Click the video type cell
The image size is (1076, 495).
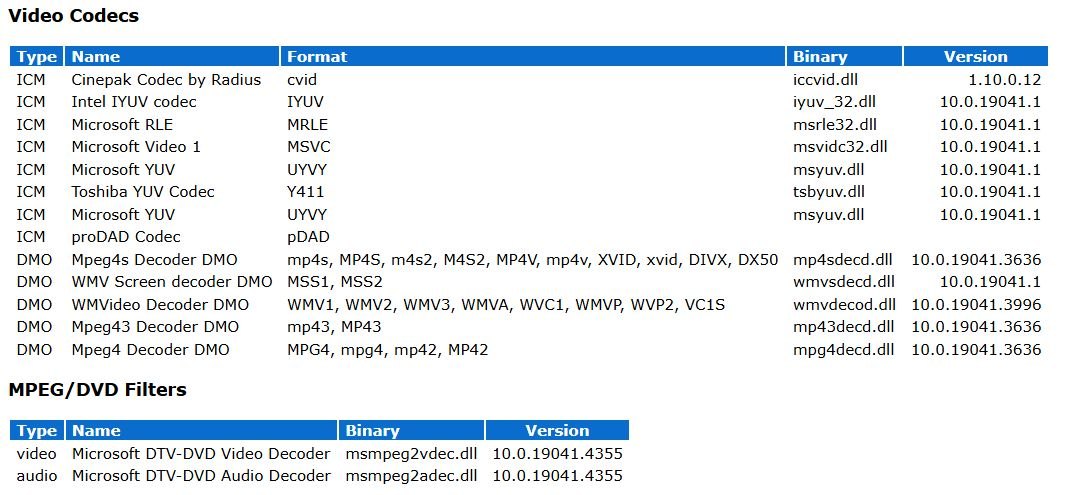click(36, 454)
